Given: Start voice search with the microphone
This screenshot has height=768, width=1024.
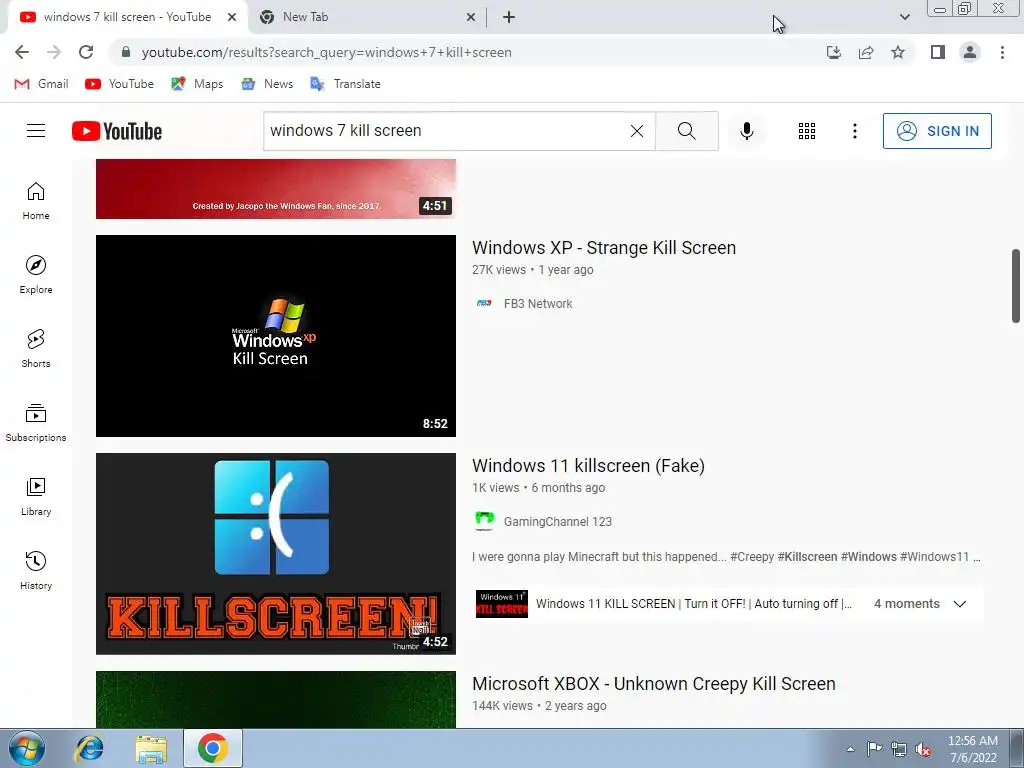Looking at the screenshot, I should click(747, 131).
